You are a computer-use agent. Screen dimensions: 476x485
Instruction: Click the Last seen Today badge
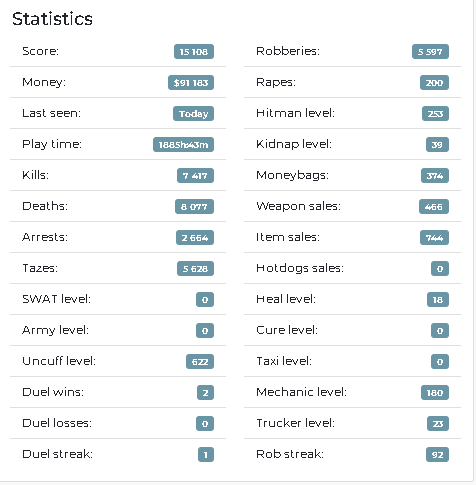click(x=193, y=114)
